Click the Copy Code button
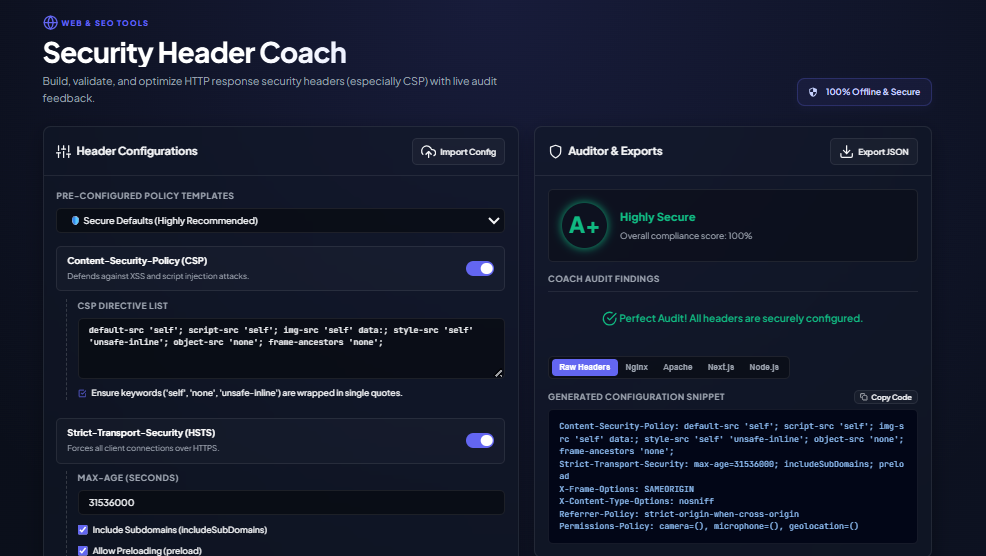Image resolution: width=986 pixels, height=556 pixels. pyautogui.click(x=885, y=397)
